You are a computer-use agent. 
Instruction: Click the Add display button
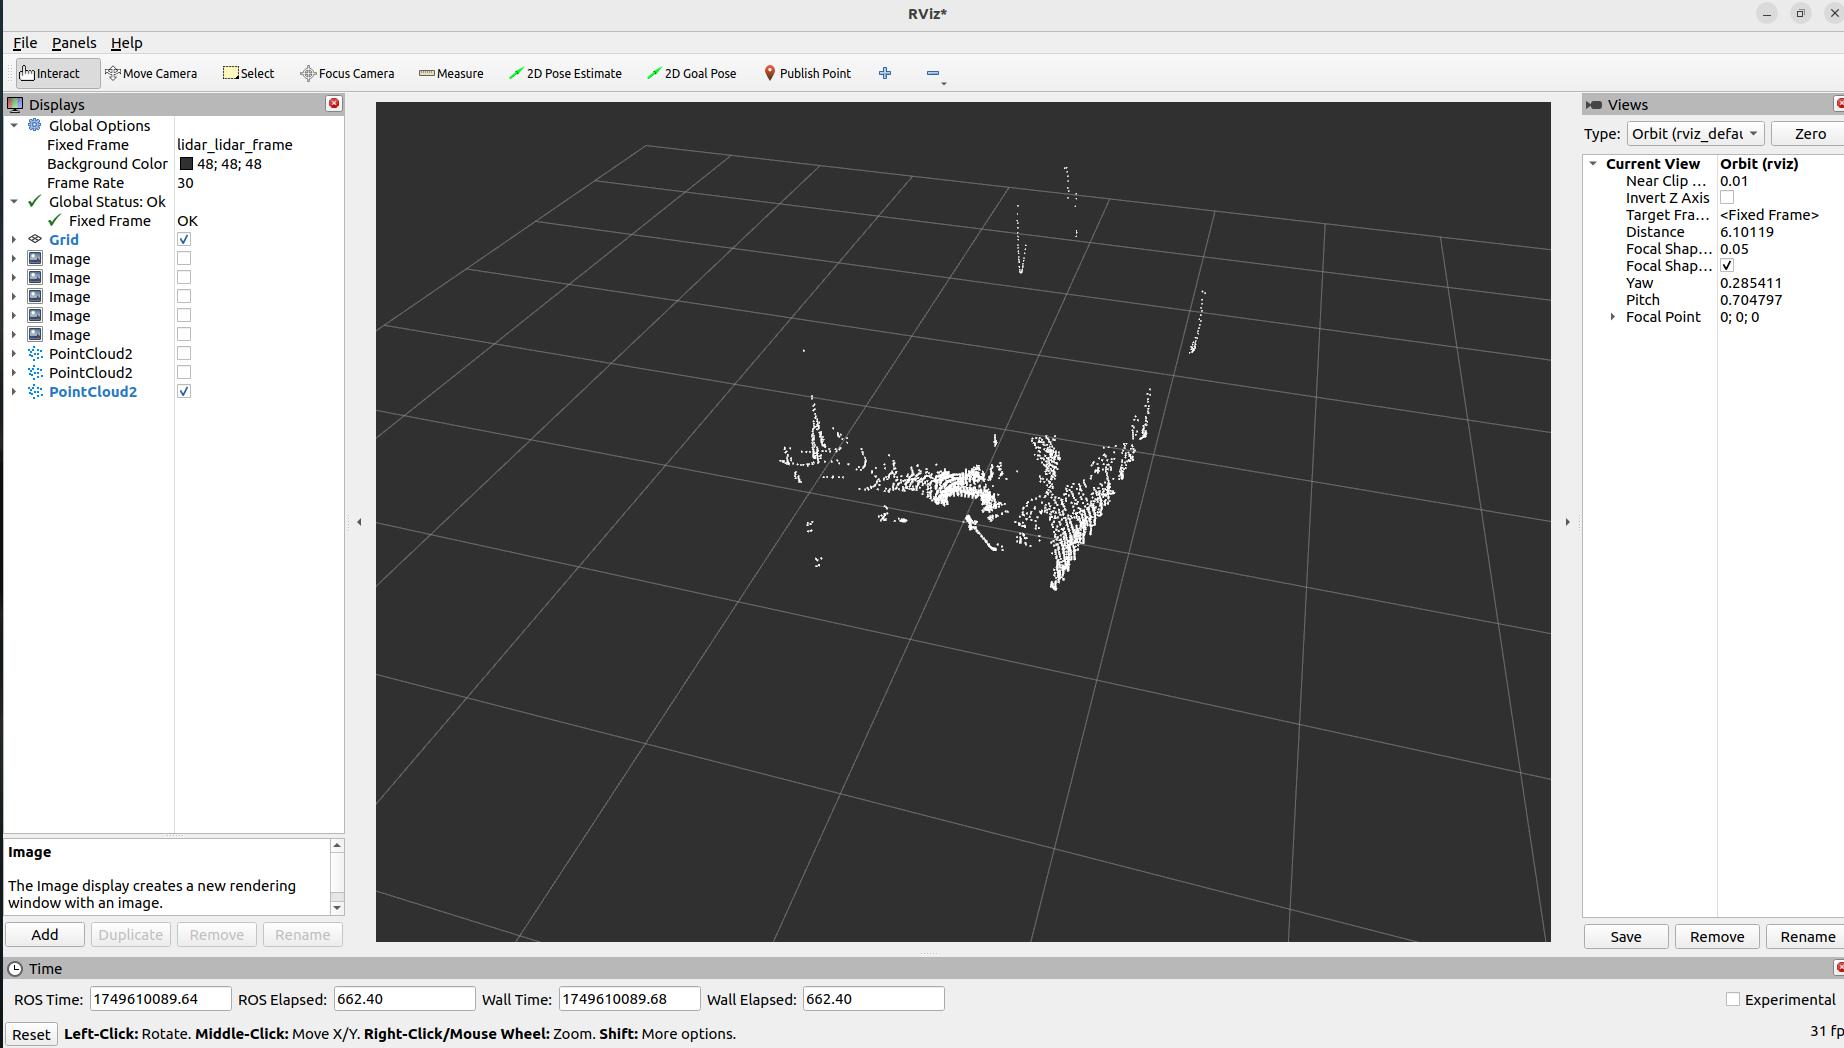coord(44,934)
